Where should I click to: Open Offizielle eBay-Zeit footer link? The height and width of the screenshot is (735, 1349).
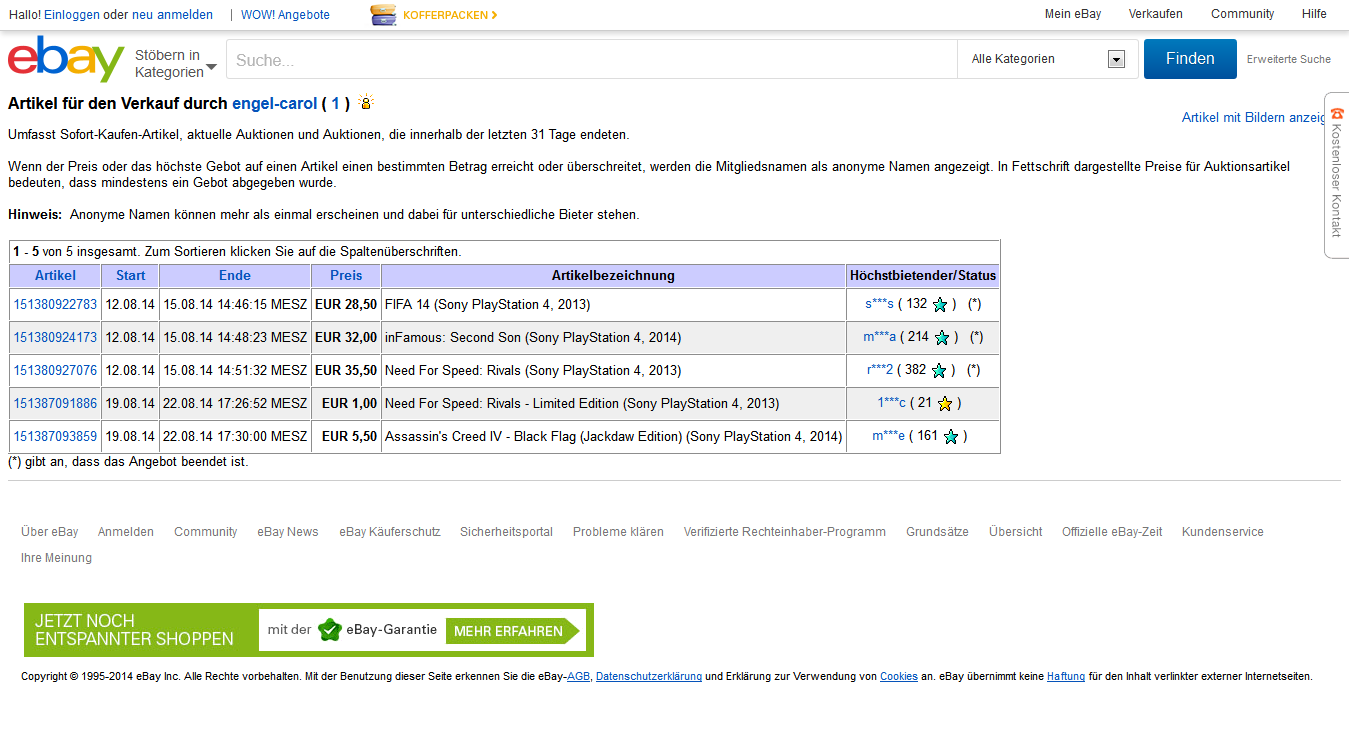click(1112, 532)
